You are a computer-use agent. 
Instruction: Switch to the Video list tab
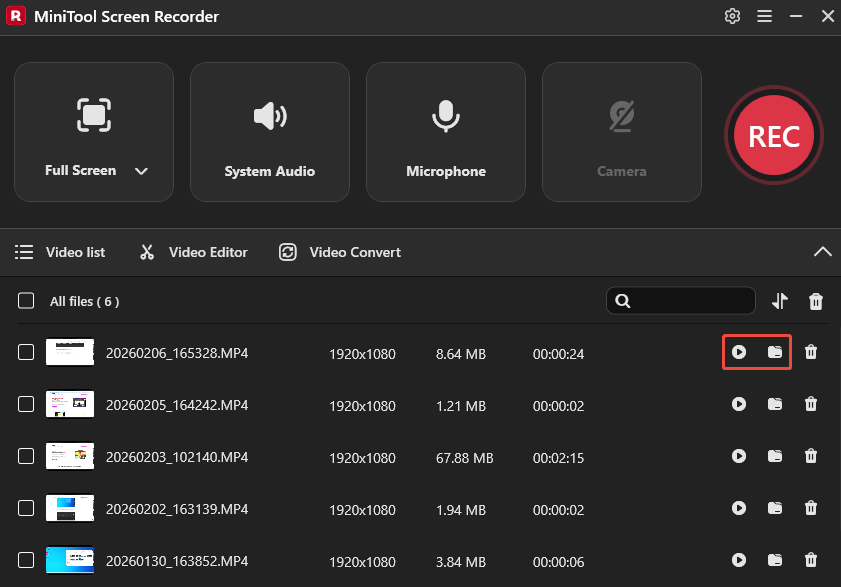coord(60,252)
